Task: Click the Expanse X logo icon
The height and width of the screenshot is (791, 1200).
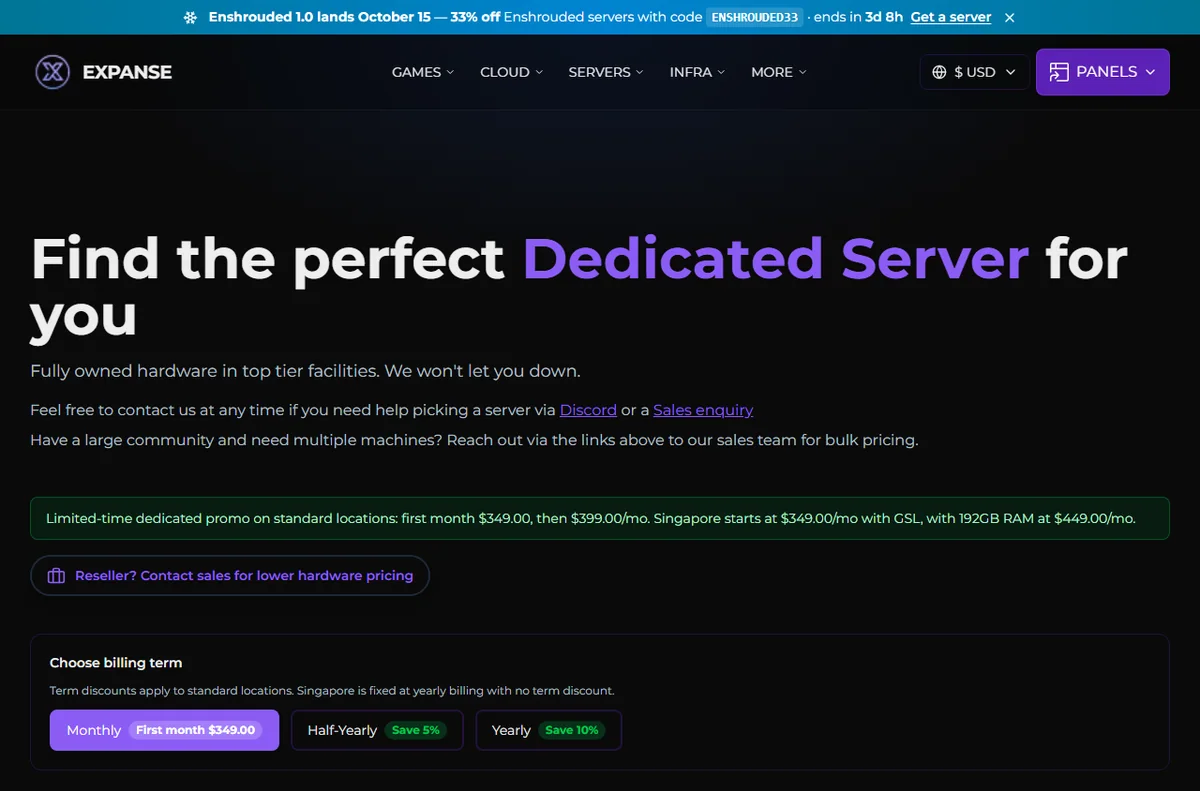Action: [52, 72]
